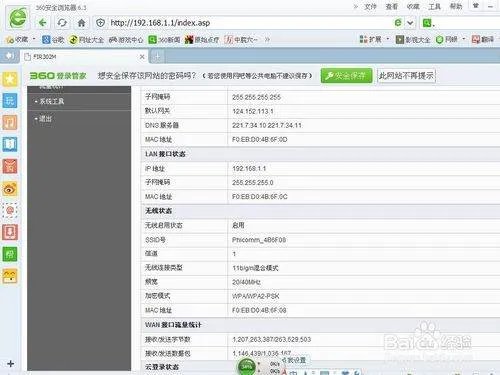
Task: Open the 影视大全 extension
Action: pos(413,40)
